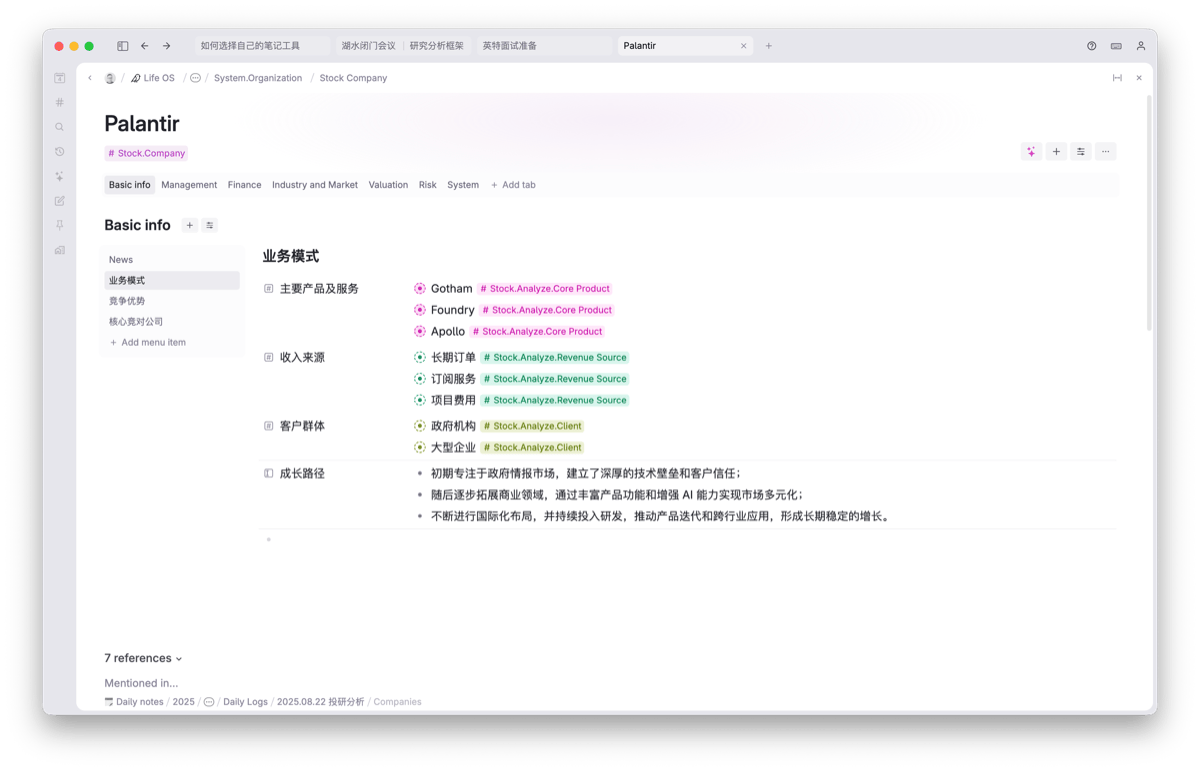The width and height of the screenshot is (1200, 772).
Task: Click the help question mark icon
Action: point(1091,46)
